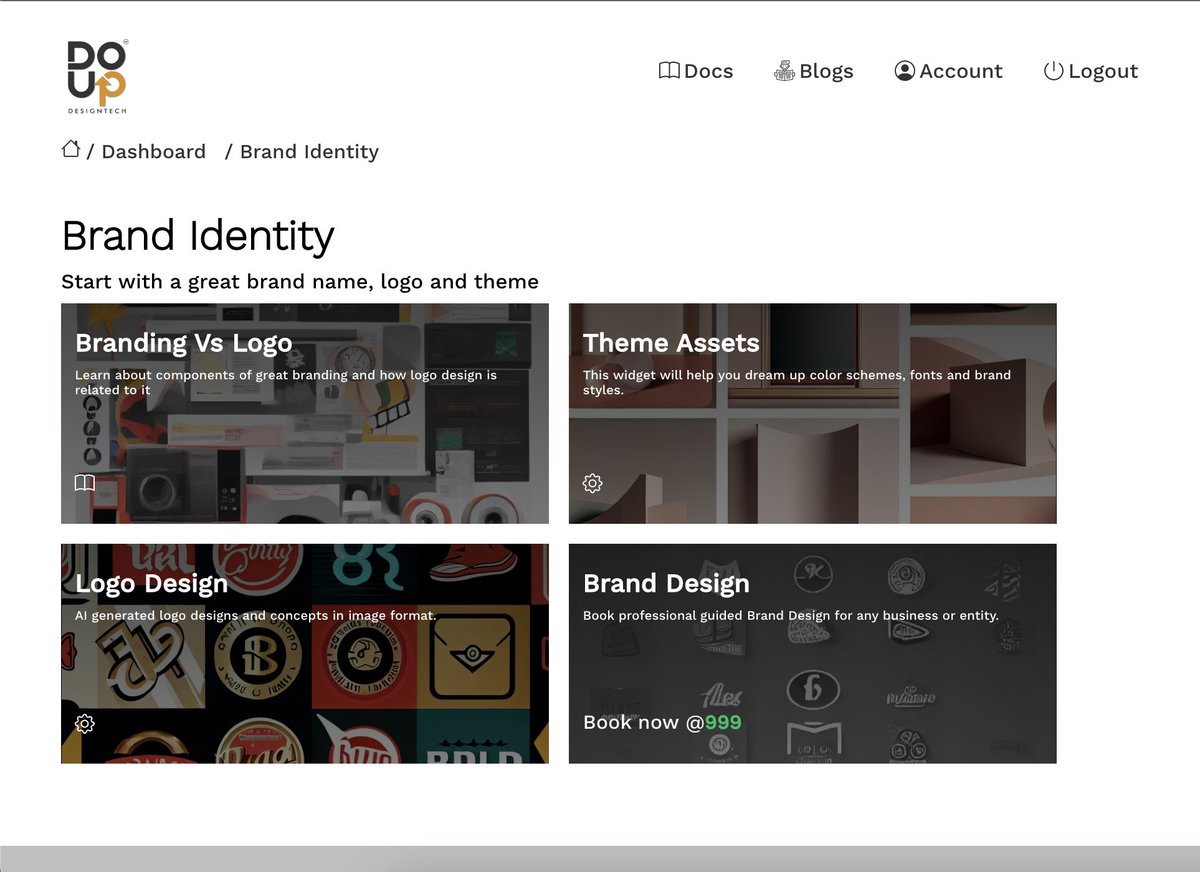The height and width of the screenshot is (872, 1200).
Task: Click the Brand Identity breadcrumb link
Action: click(309, 152)
